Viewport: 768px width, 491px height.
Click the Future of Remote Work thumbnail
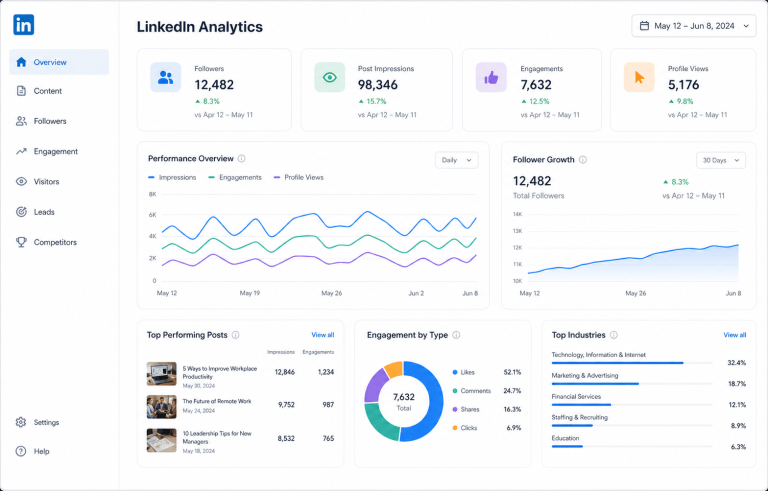click(x=162, y=407)
